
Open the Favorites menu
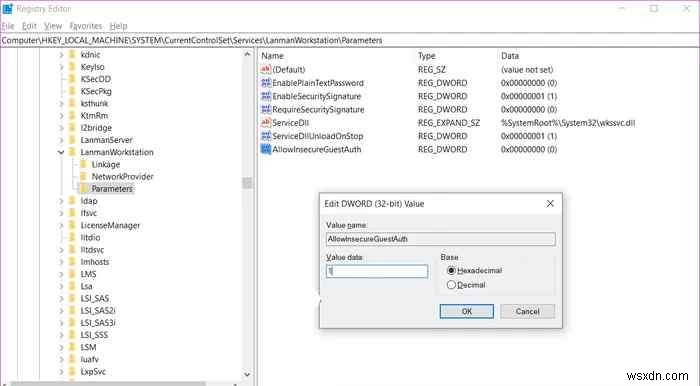pos(86,26)
